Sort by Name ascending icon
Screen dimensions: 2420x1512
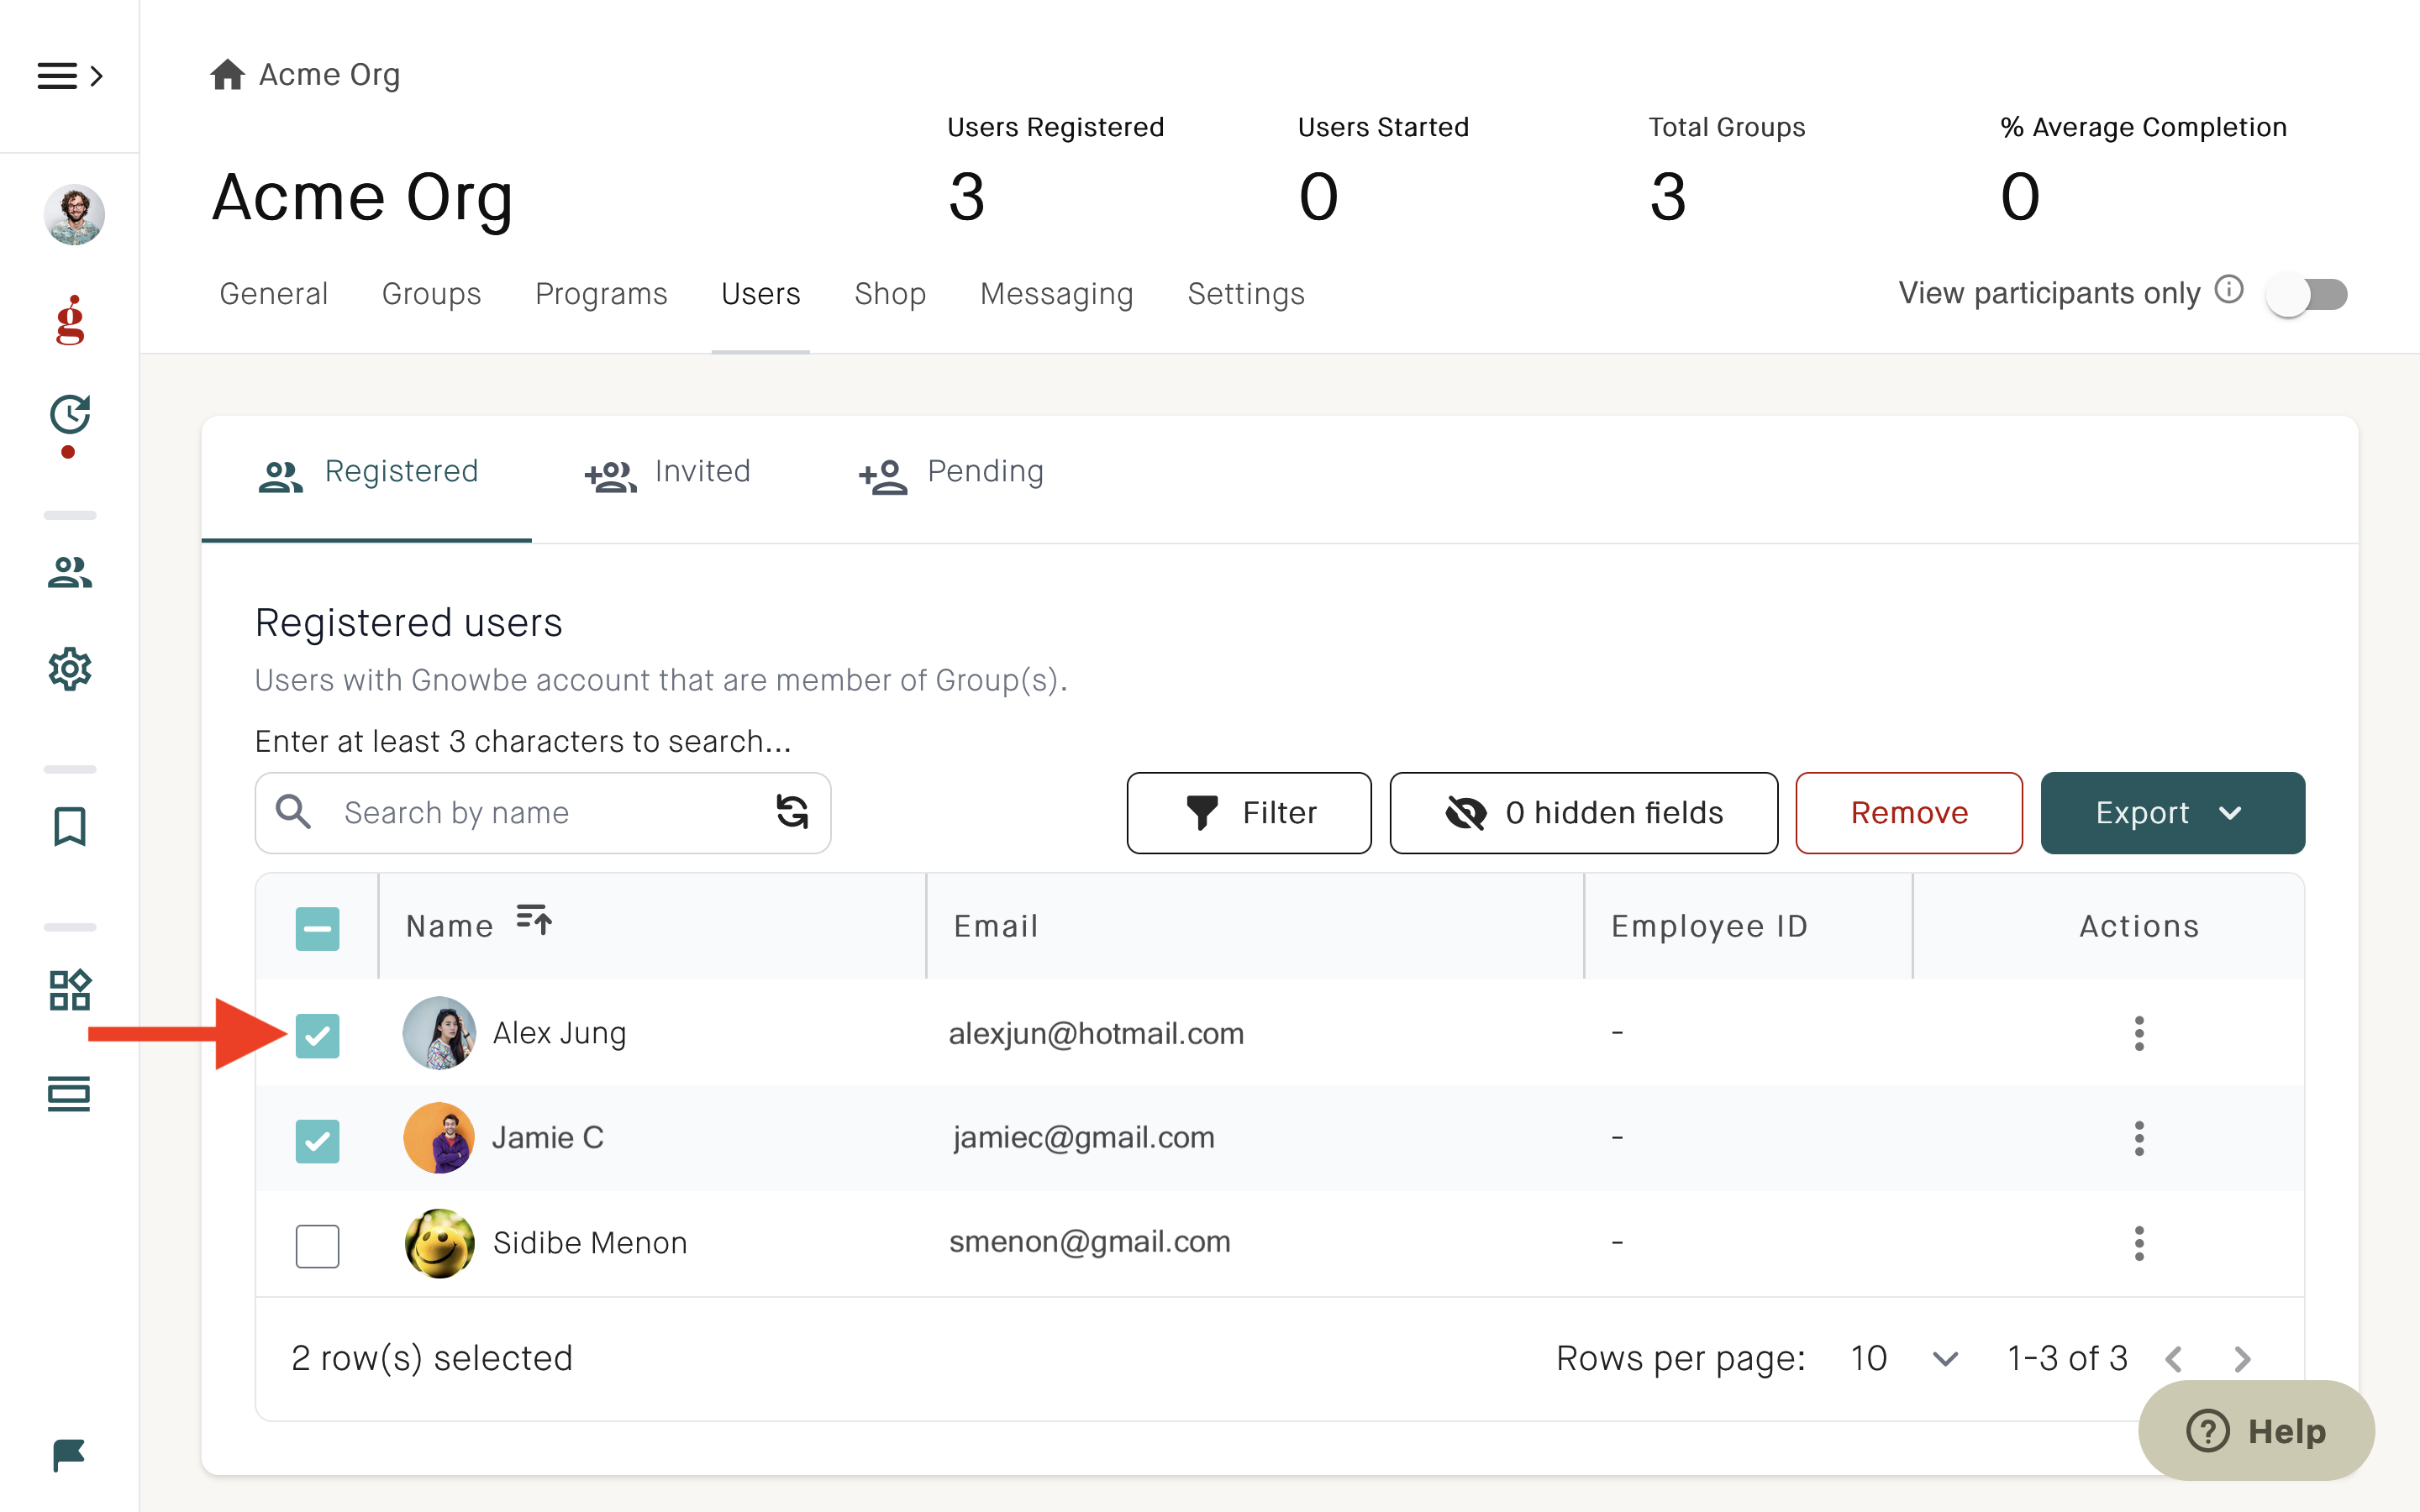[534, 919]
